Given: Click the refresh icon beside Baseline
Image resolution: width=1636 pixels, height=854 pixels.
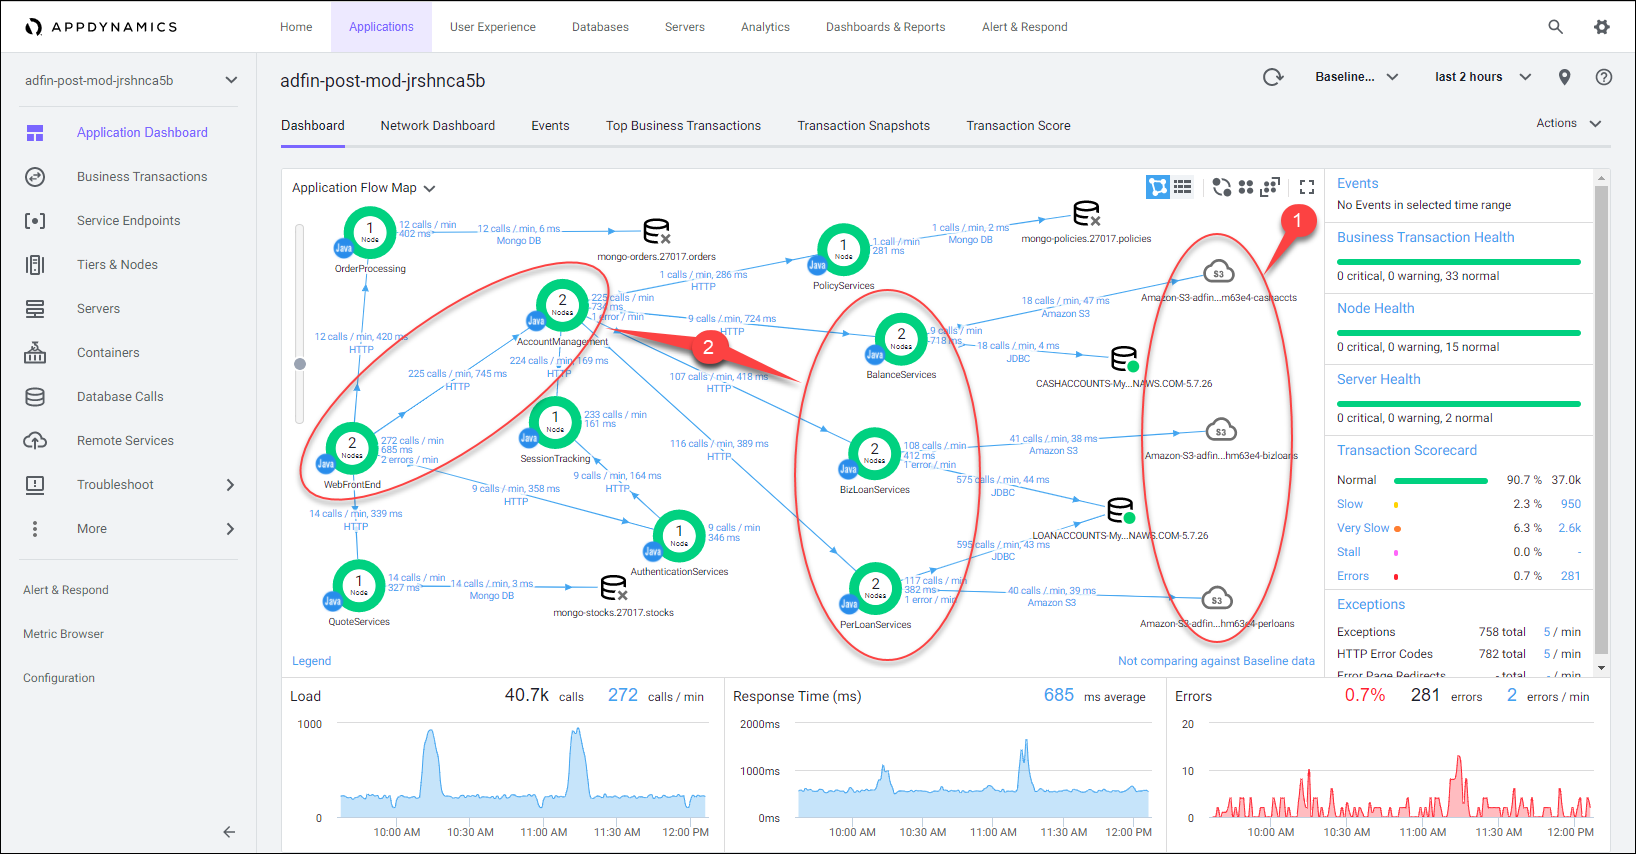Looking at the screenshot, I should pos(1272,77).
